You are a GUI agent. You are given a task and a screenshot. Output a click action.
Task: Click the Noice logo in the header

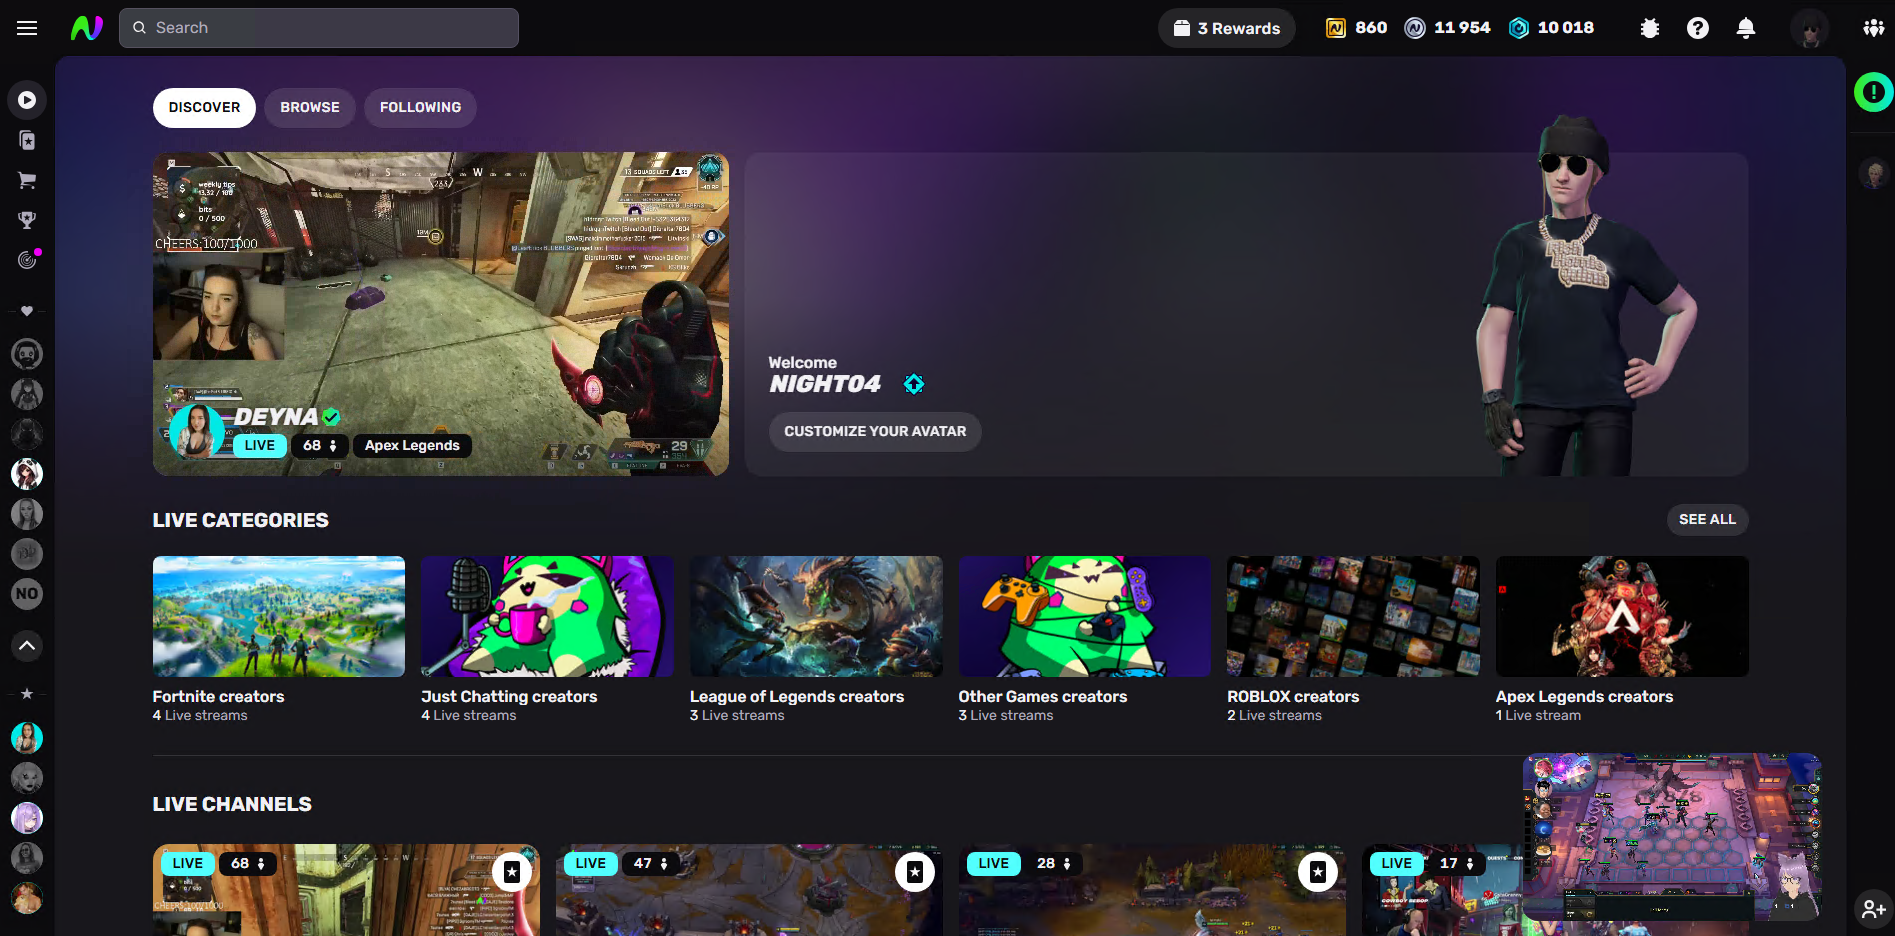(x=87, y=28)
